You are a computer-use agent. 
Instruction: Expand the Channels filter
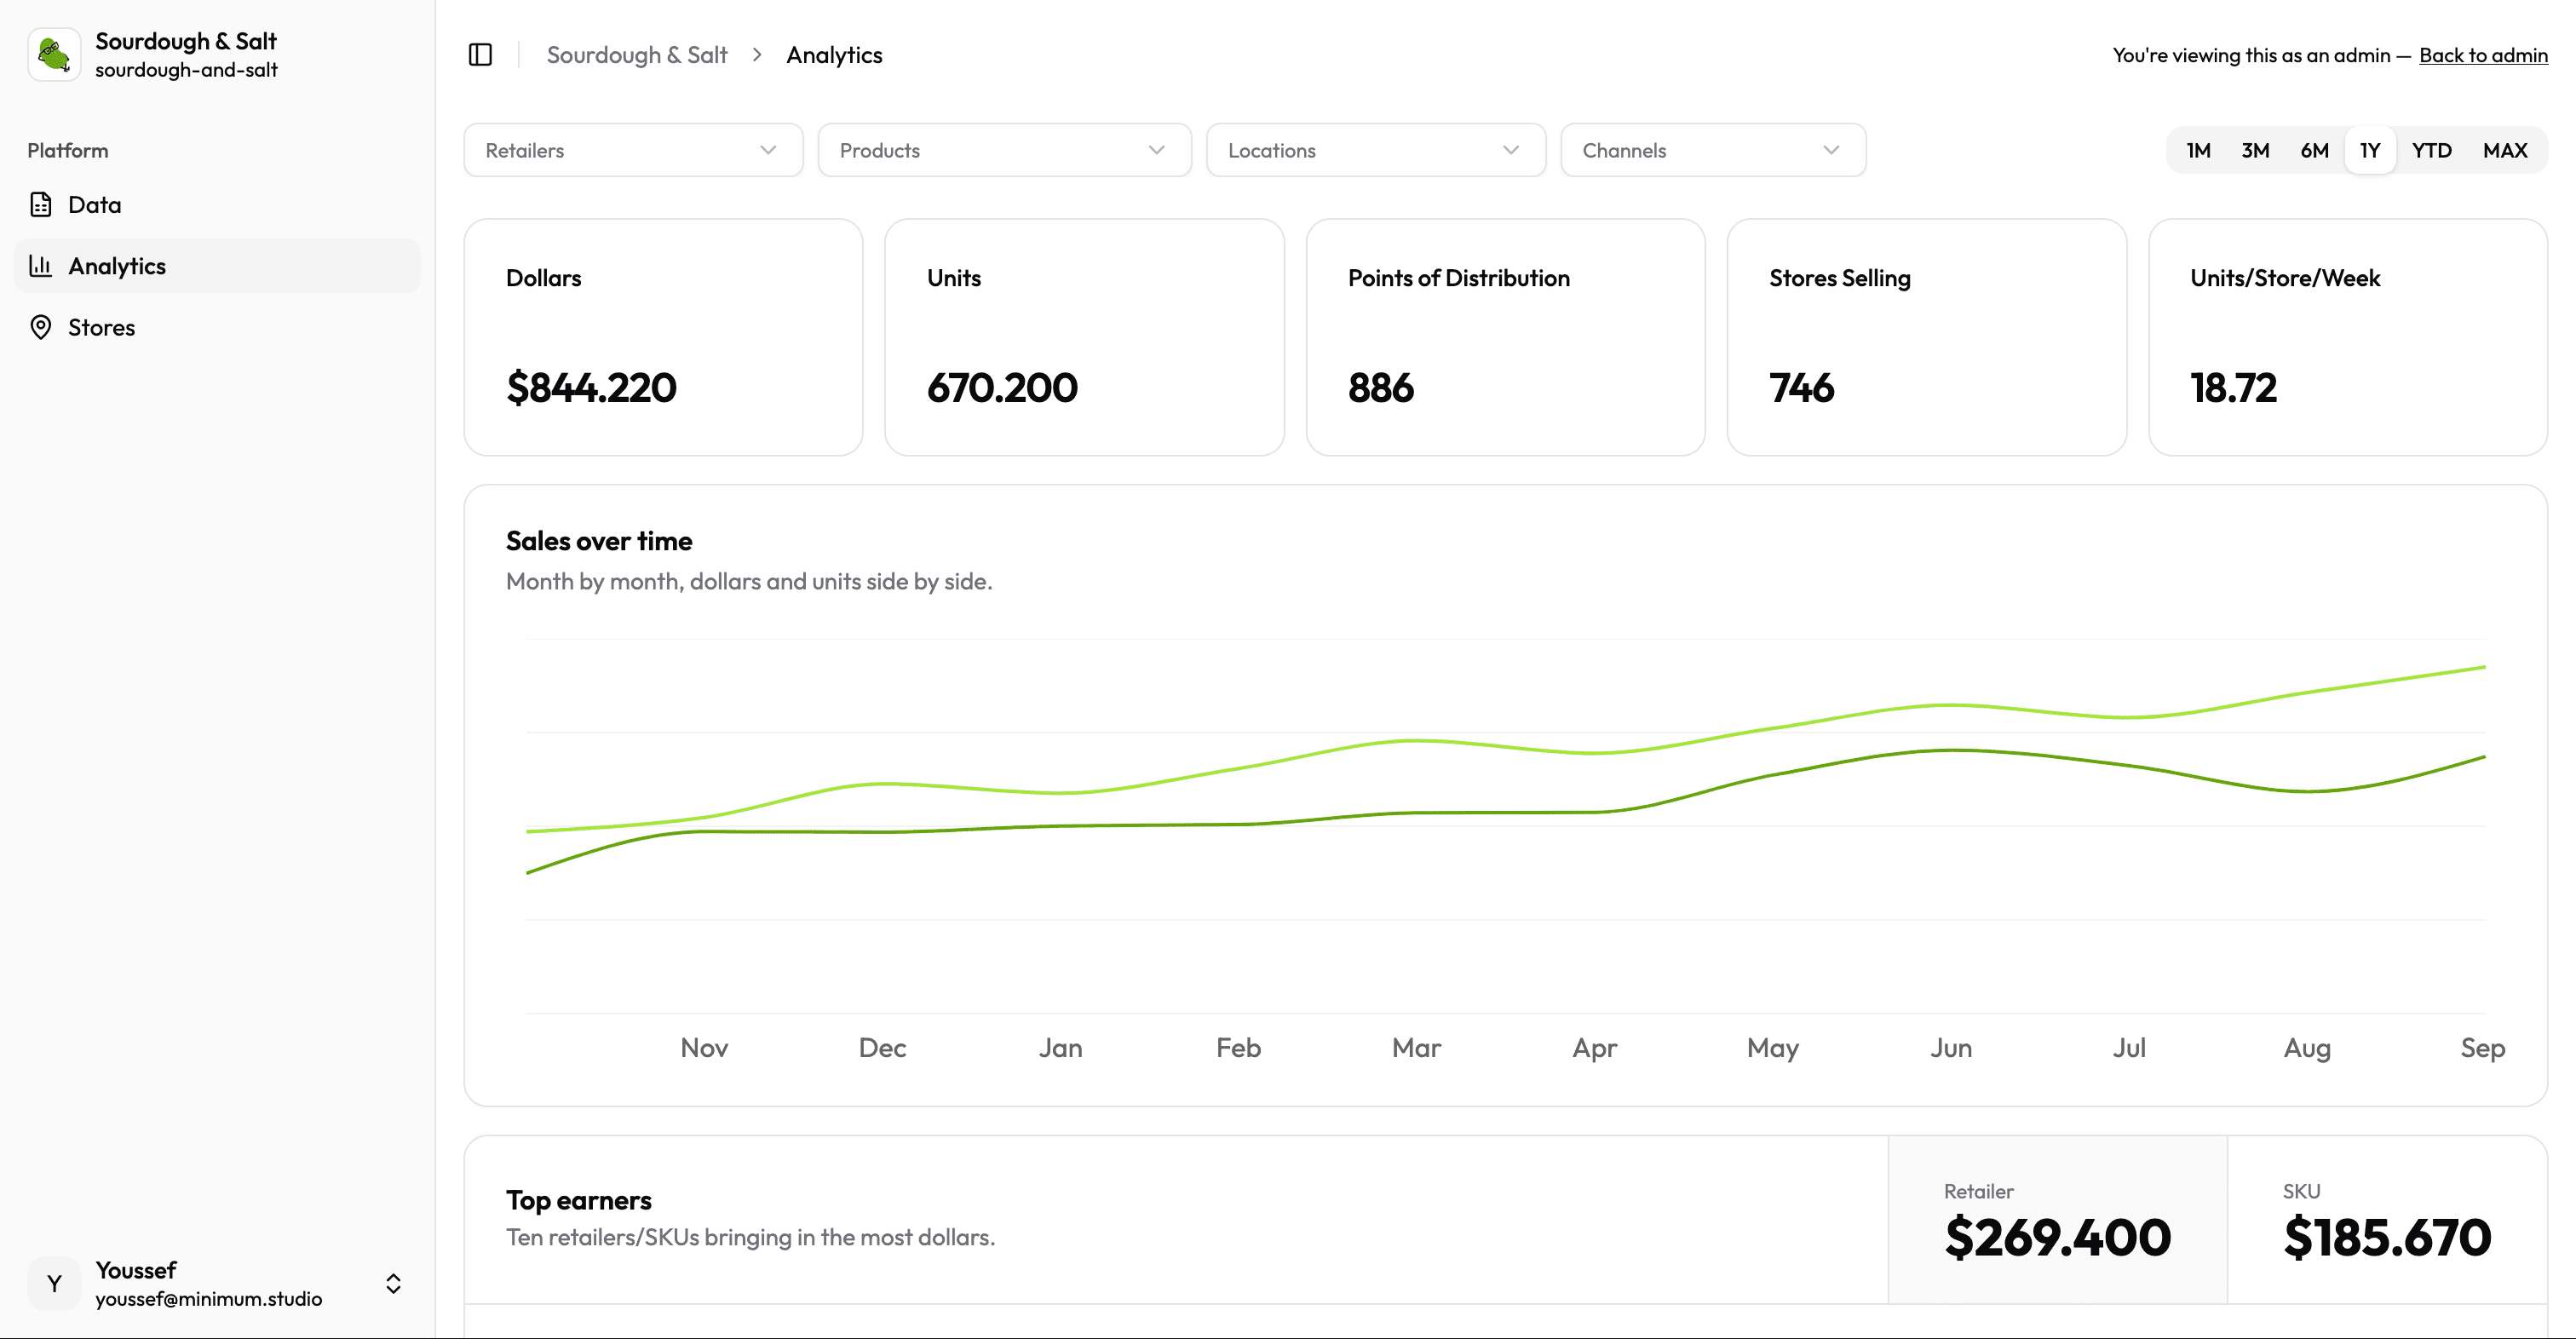click(x=1712, y=150)
